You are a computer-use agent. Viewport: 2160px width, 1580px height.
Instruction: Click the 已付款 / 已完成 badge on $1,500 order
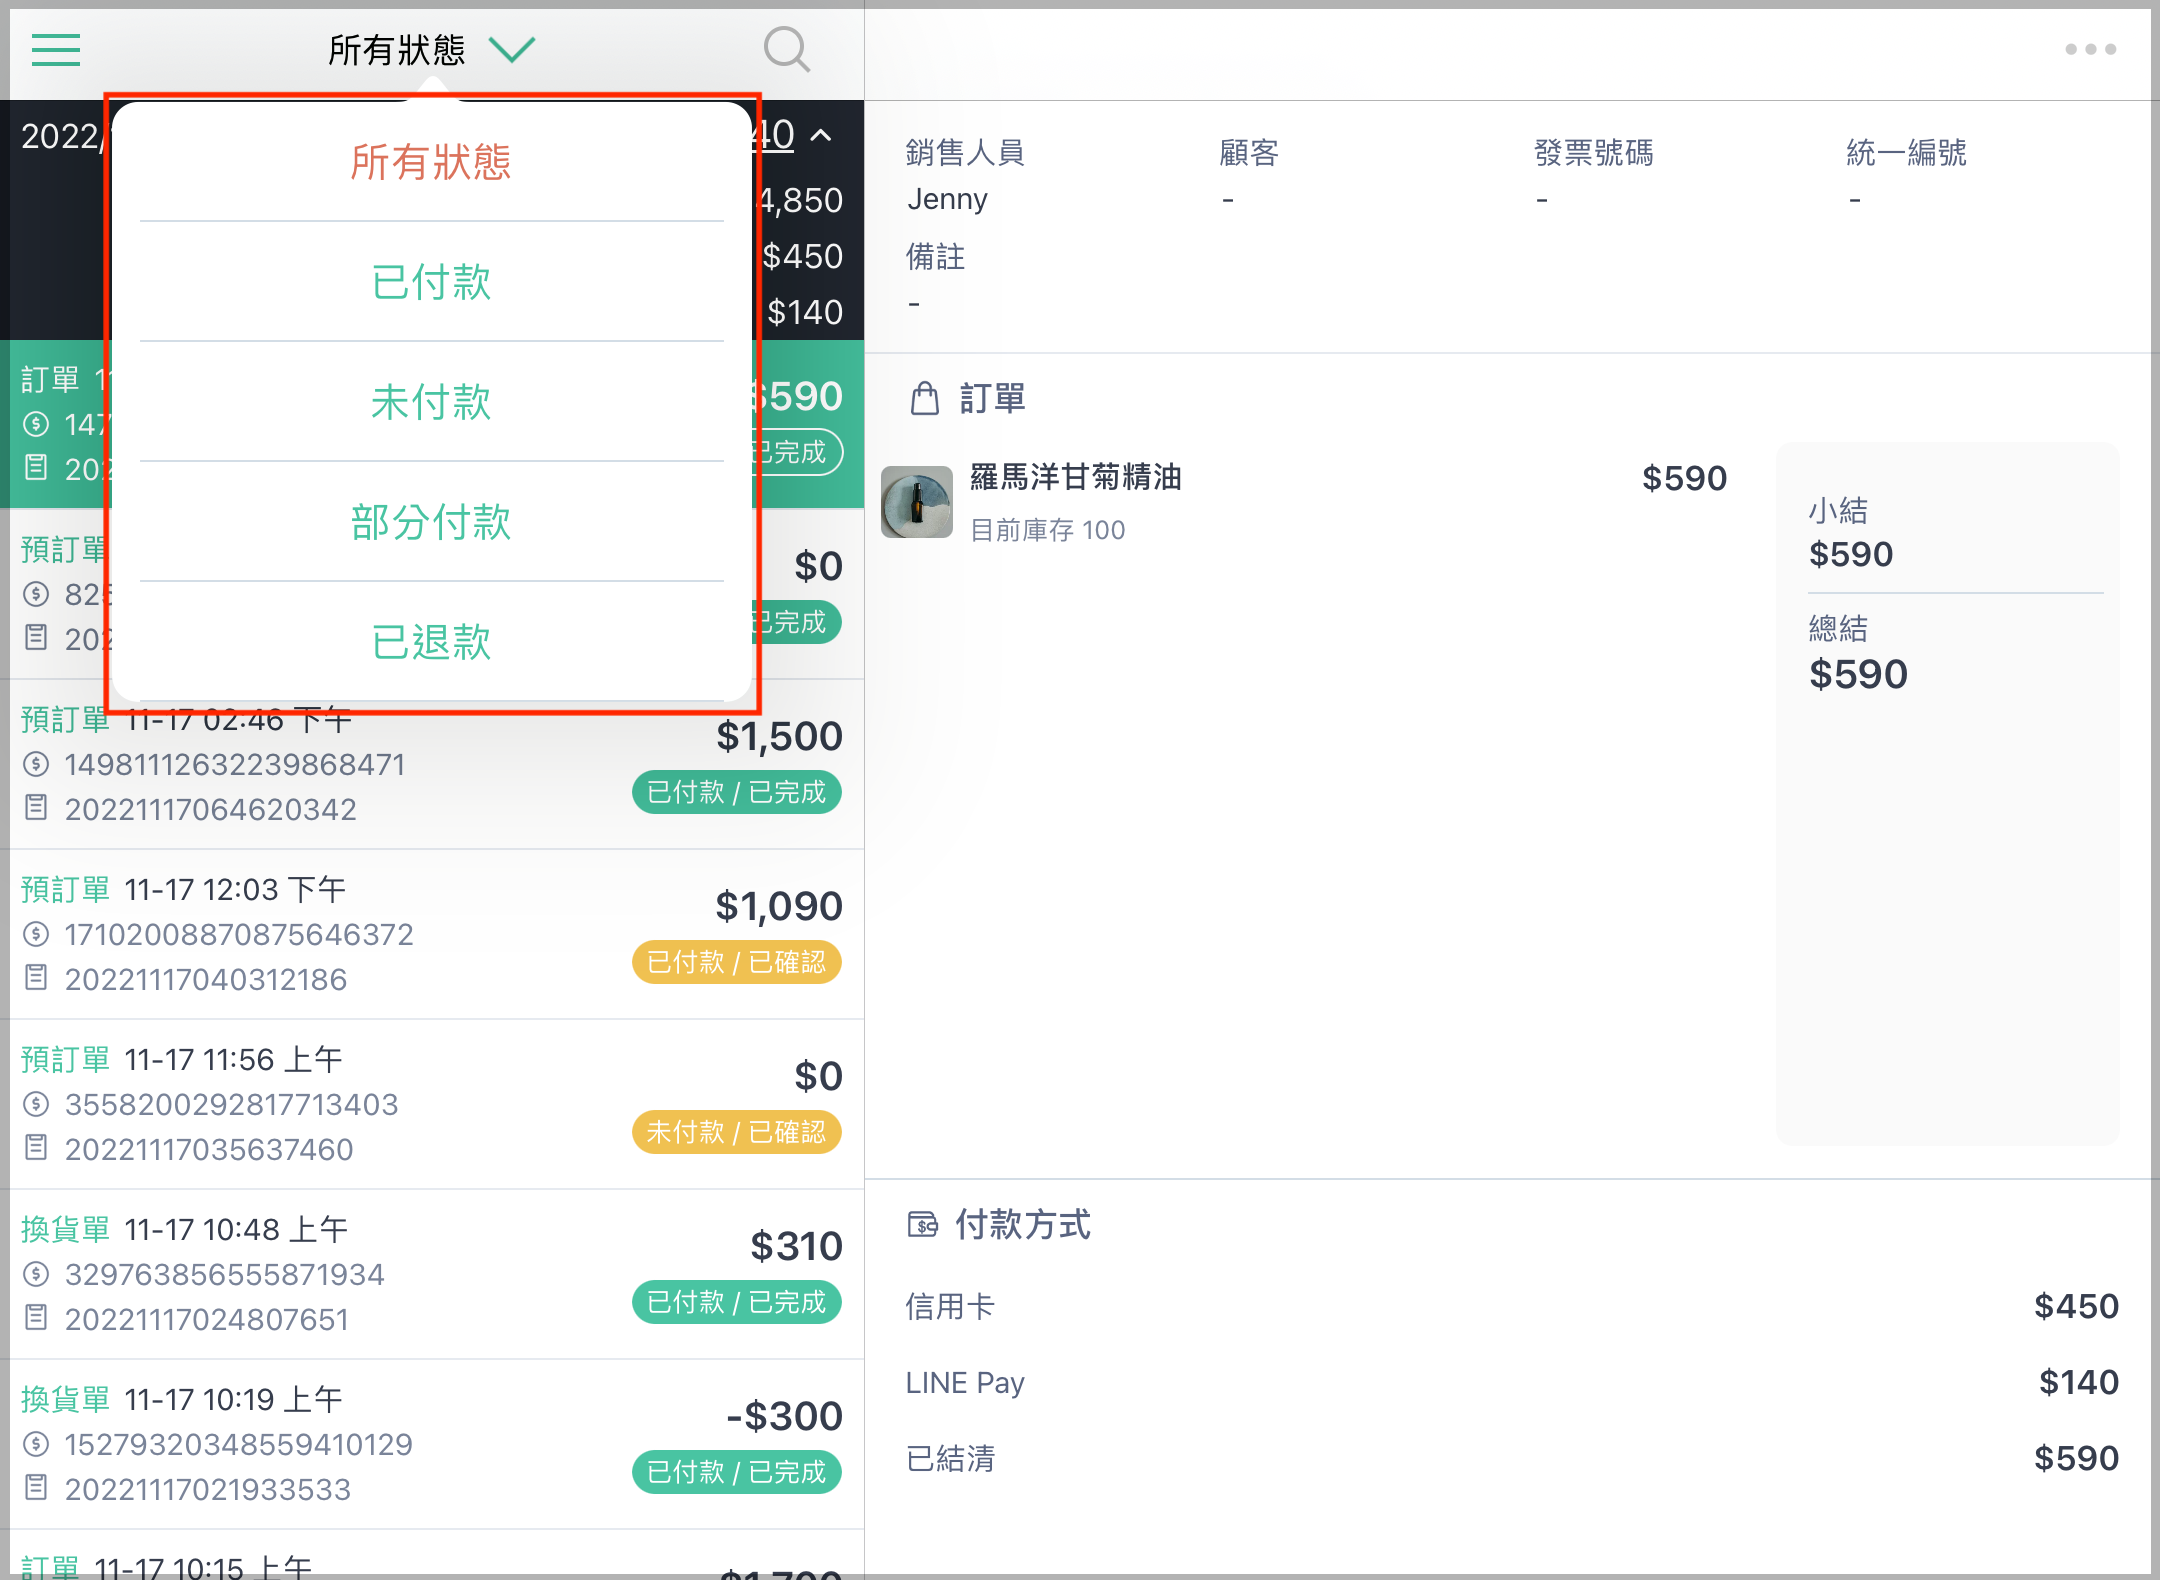click(x=737, y=792)
